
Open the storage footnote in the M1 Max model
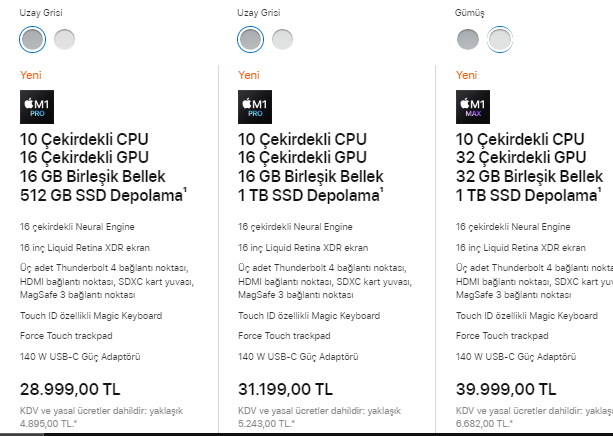pyautogui.click(x=600, y=189)
